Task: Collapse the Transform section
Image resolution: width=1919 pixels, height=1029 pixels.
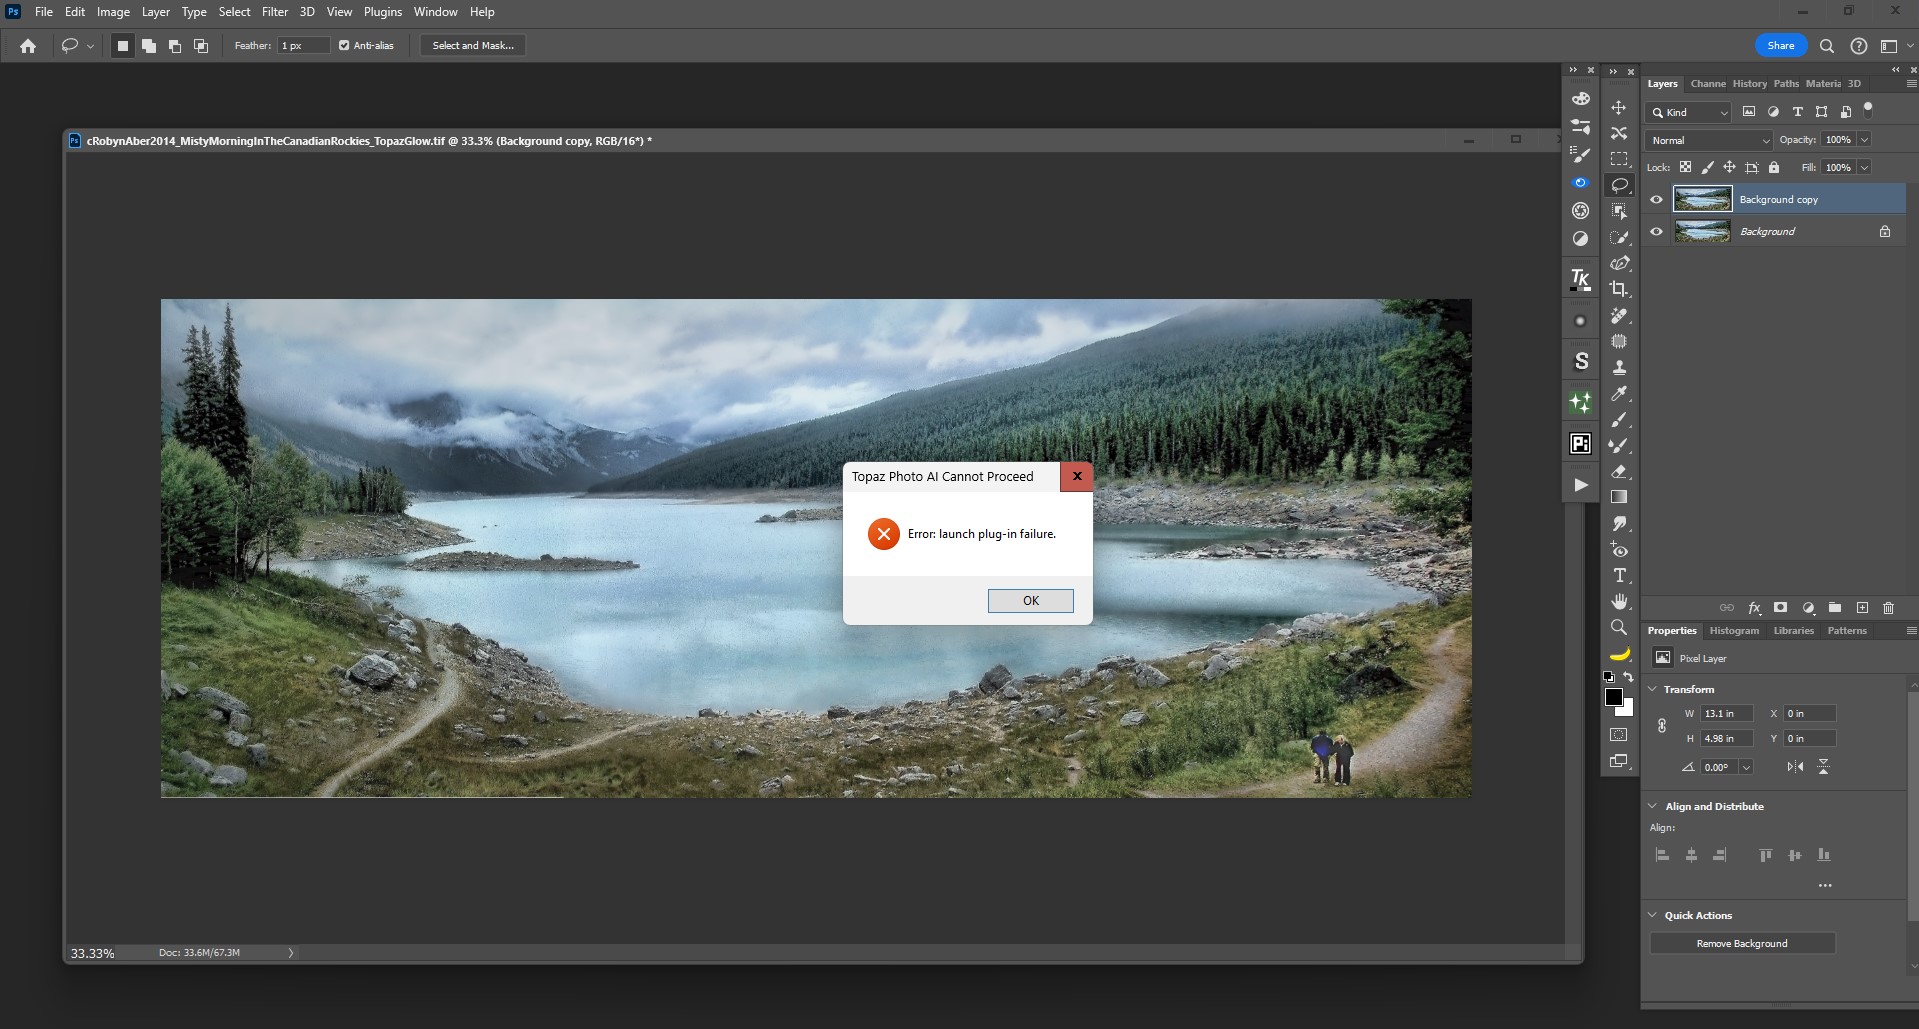Action: point(1653,689)
